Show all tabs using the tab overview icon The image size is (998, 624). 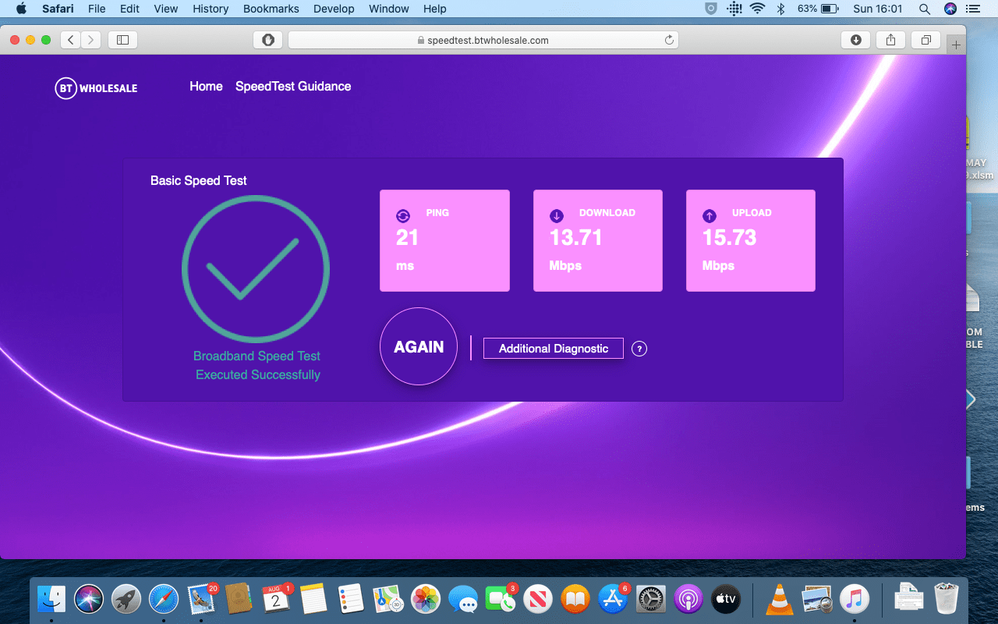[925, 40]
